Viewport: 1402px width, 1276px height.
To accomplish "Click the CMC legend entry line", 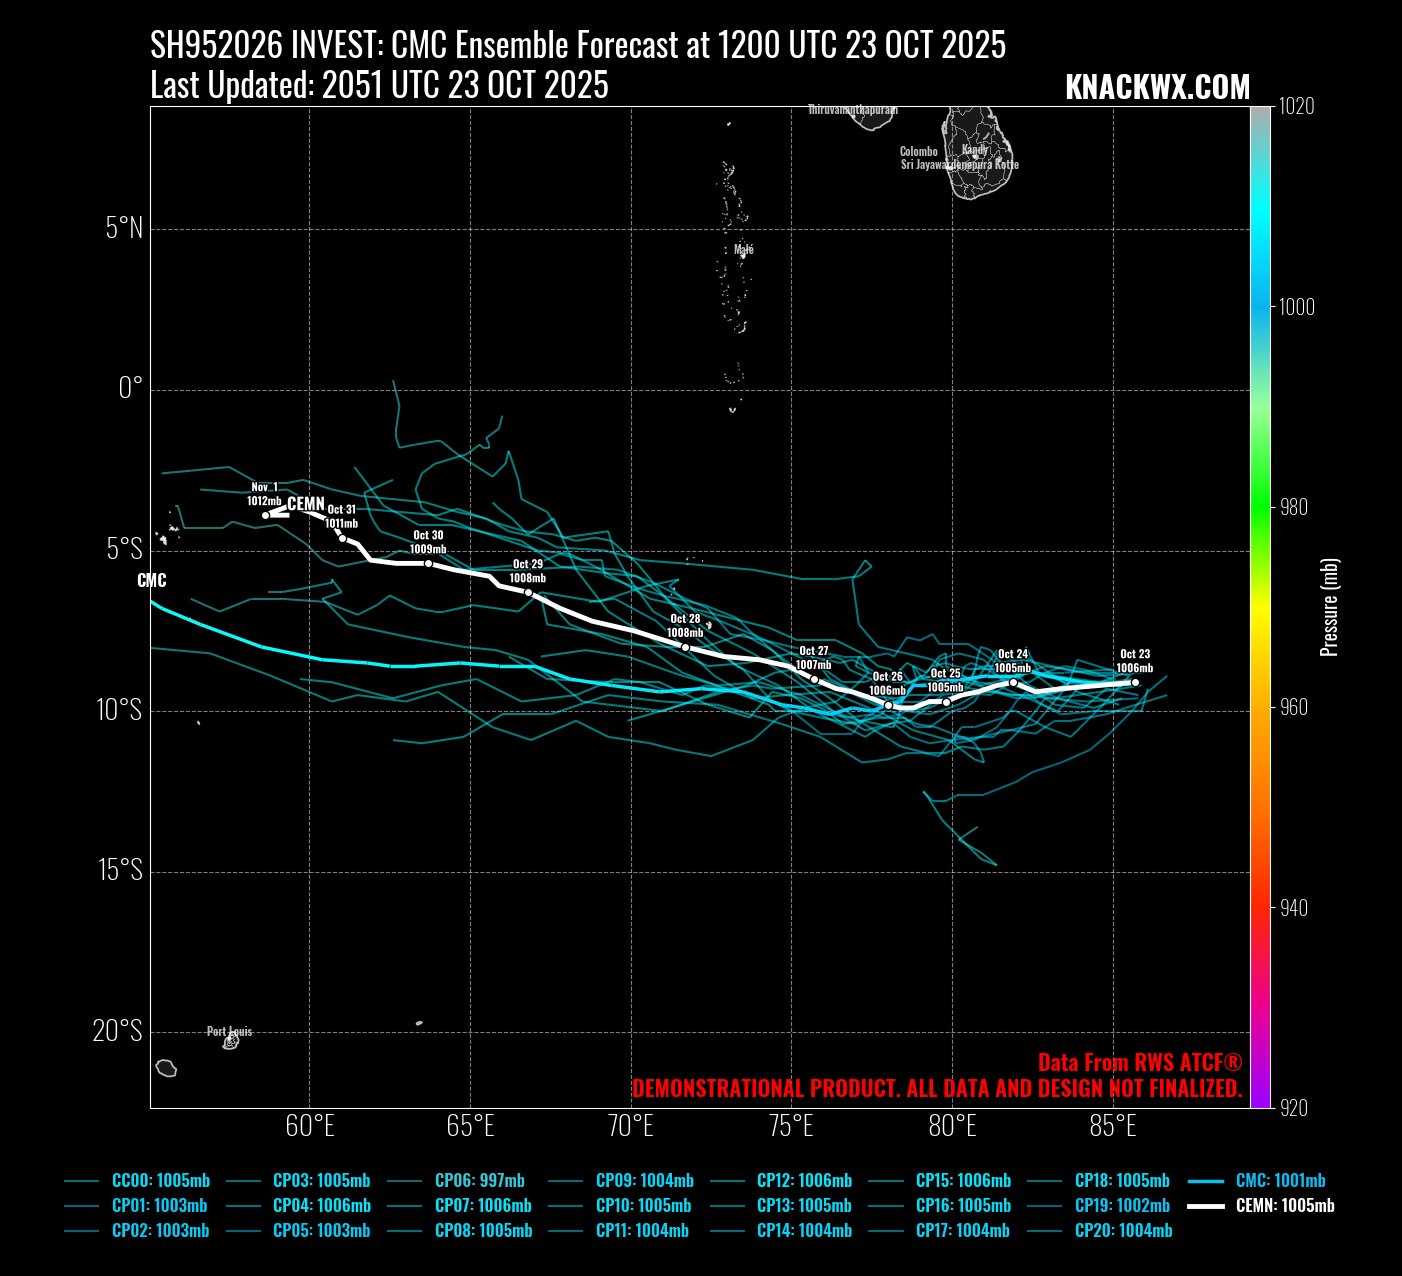I will pos(1206,1181).
